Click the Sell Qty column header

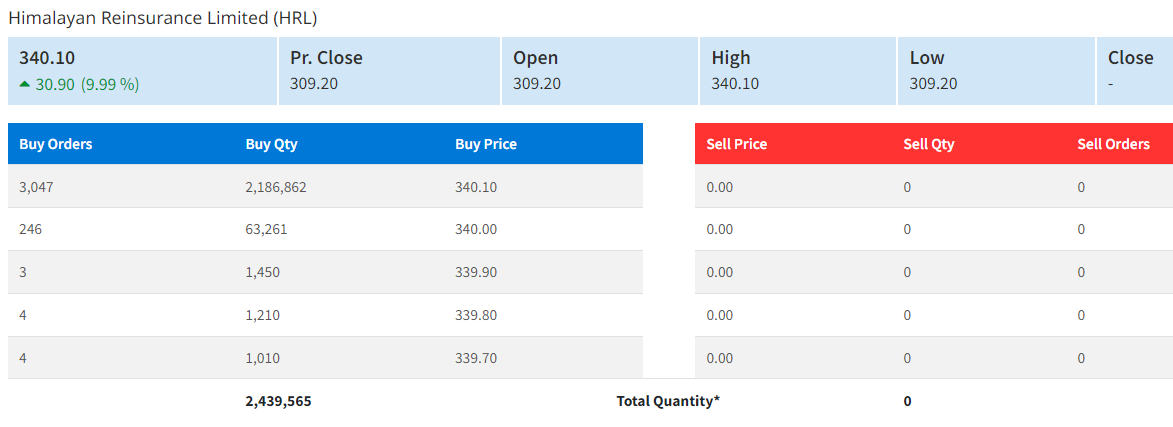tap(929, 144)
